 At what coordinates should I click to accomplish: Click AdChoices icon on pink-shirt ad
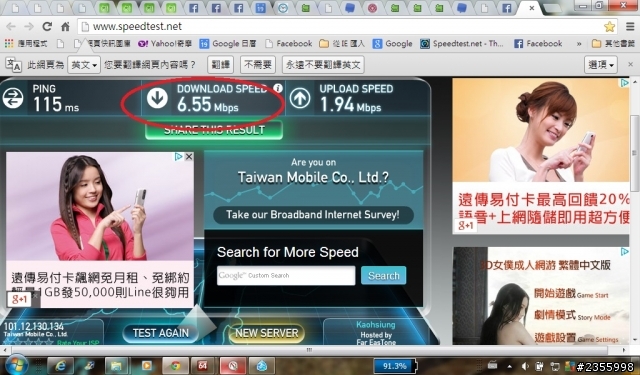(x=179, y=157)
